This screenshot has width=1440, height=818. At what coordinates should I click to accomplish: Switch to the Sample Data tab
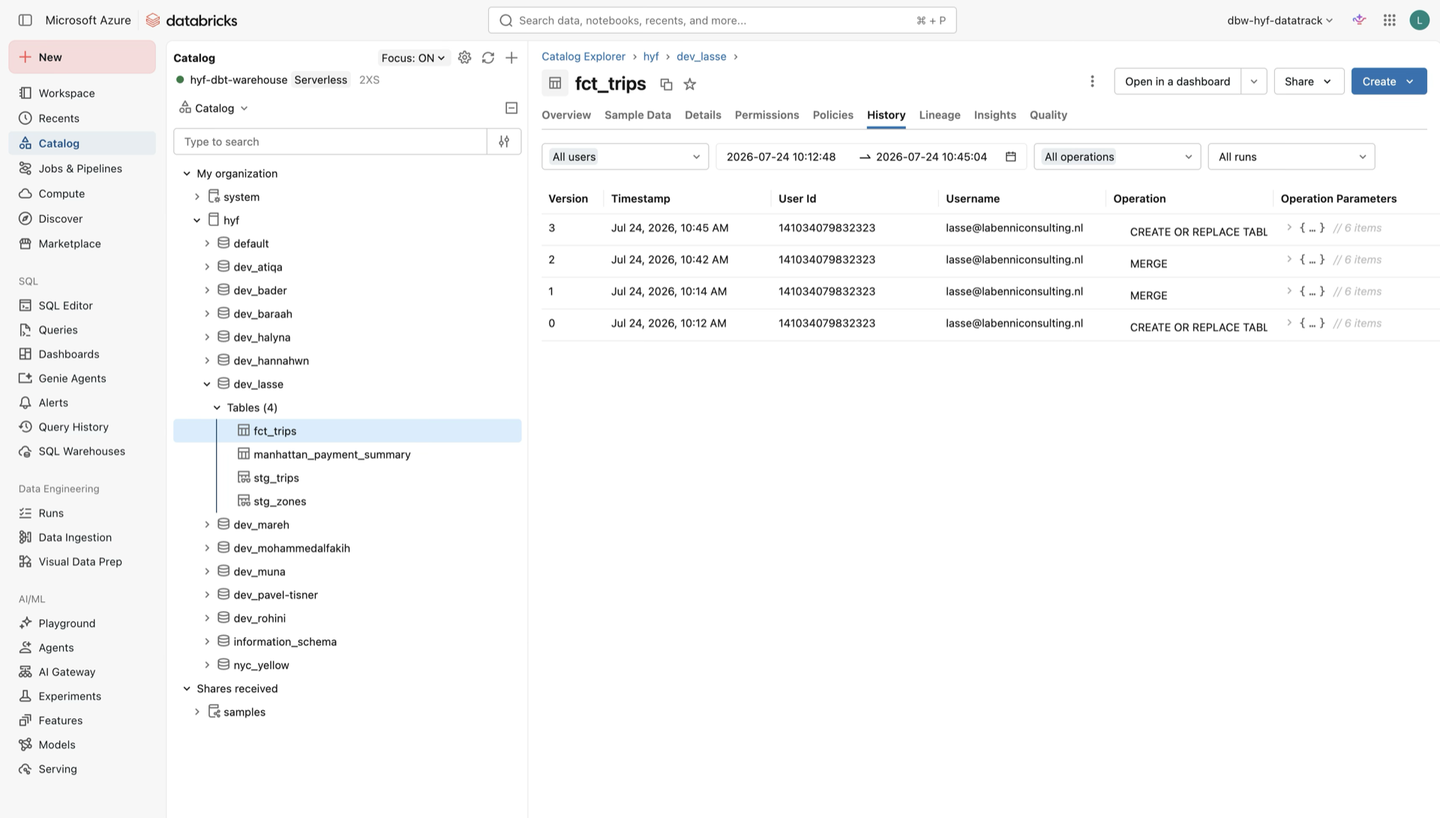pos(638,115)
